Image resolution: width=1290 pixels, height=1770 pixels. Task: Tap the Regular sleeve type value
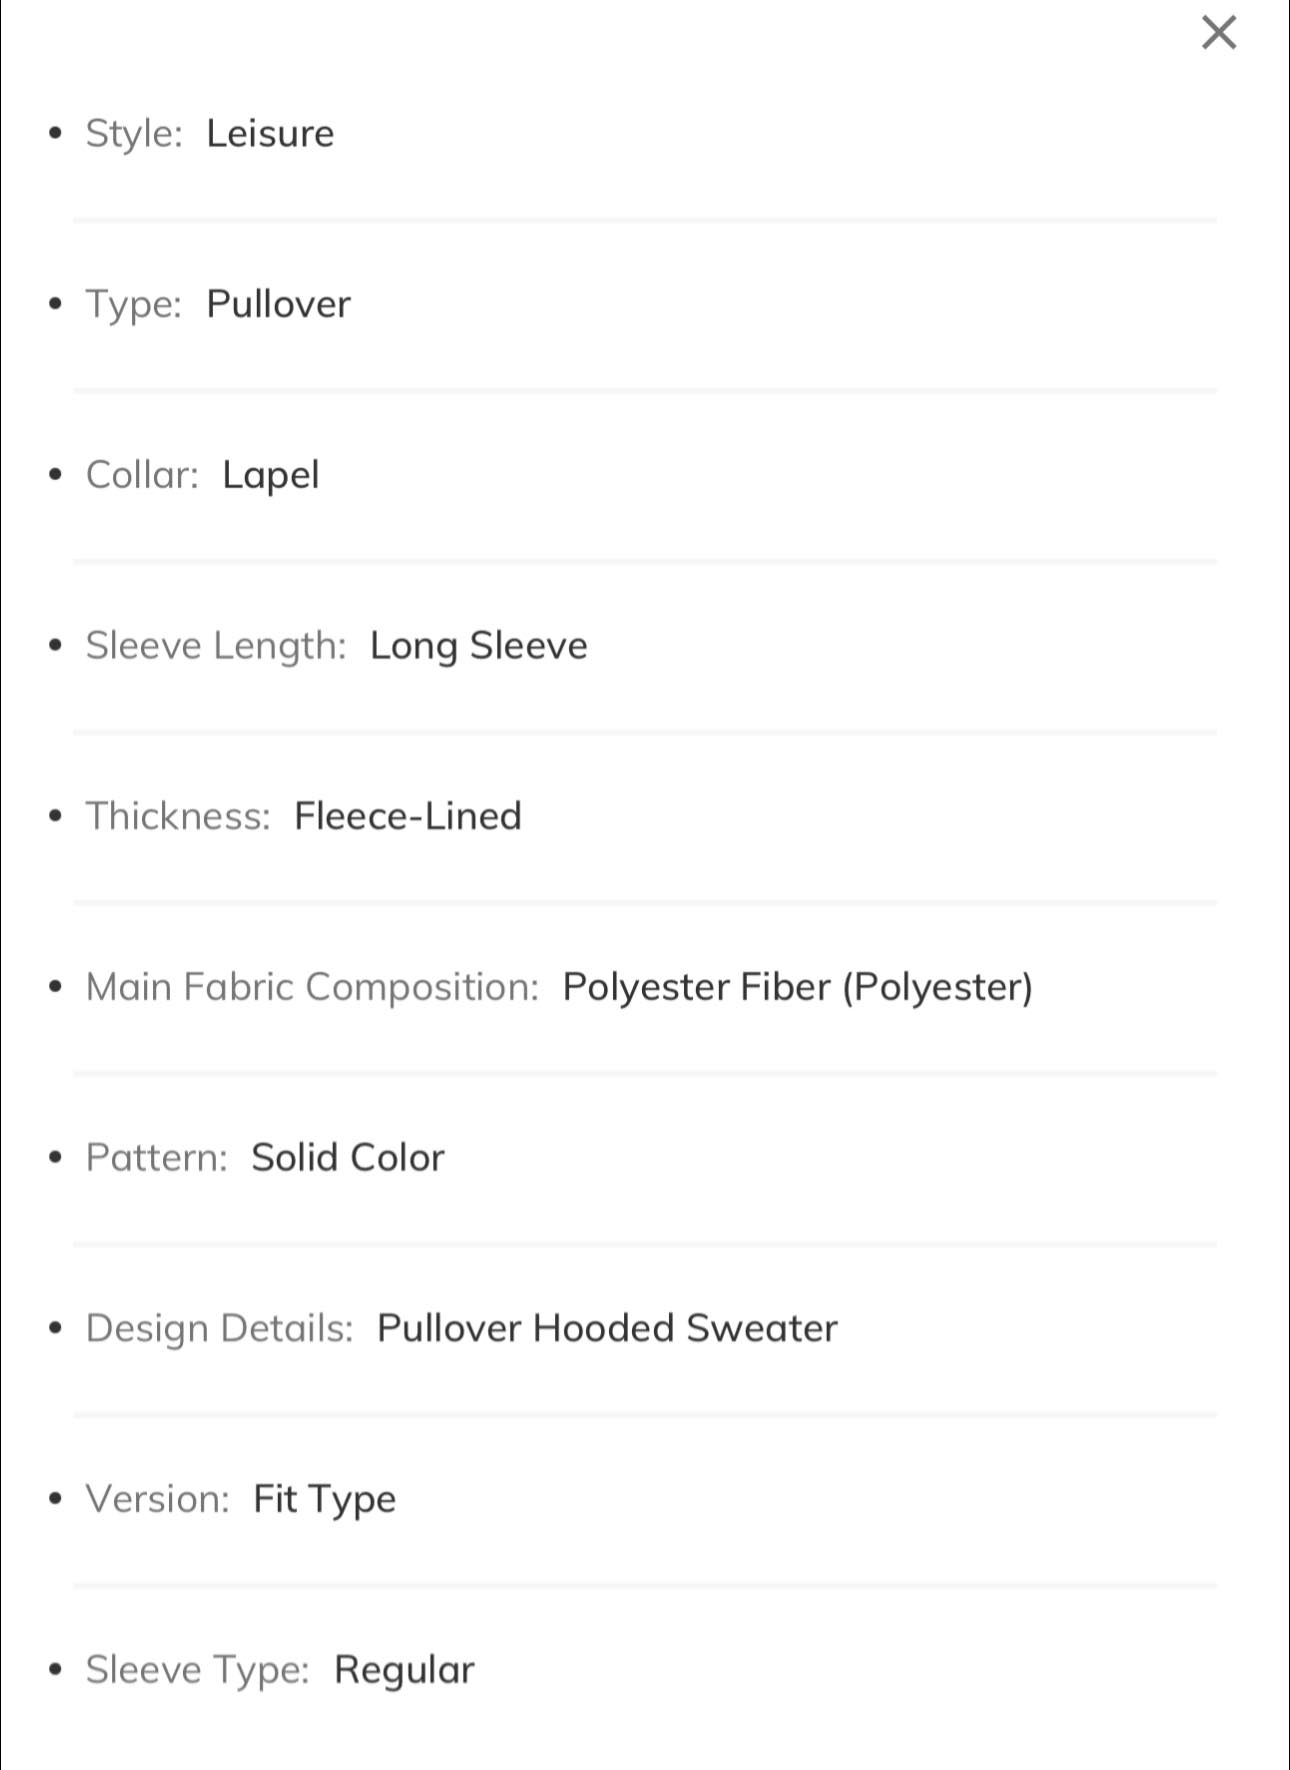point(404,1670)
